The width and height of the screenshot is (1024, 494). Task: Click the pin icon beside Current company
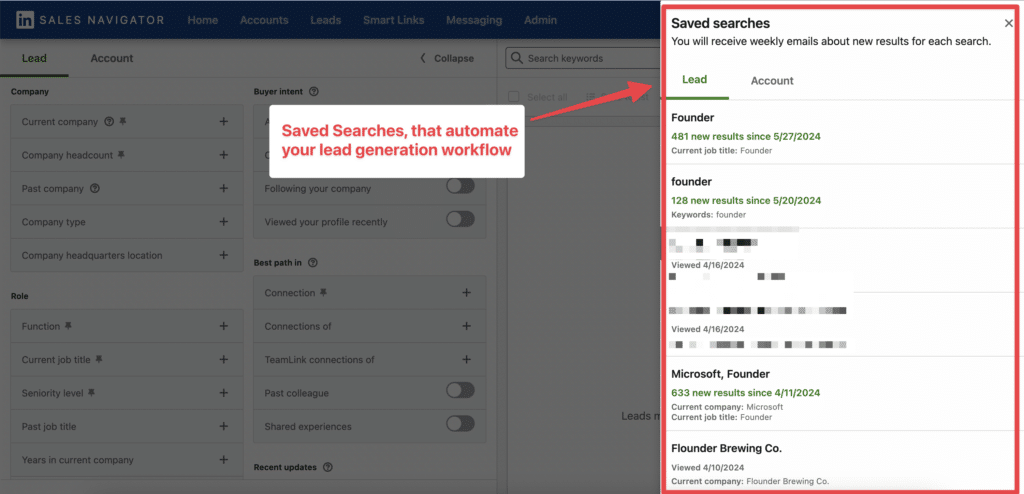point(123,122)
